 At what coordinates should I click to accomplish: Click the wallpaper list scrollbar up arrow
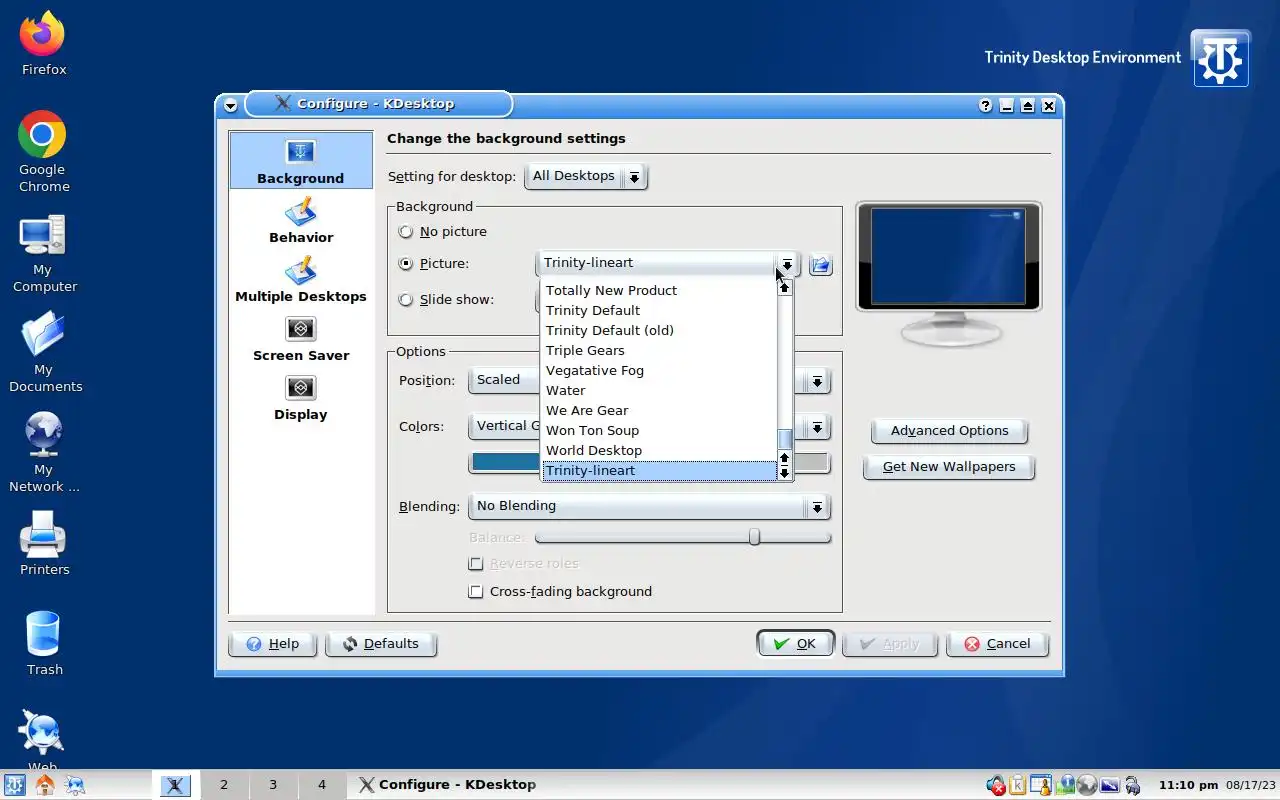click(785, 288)
